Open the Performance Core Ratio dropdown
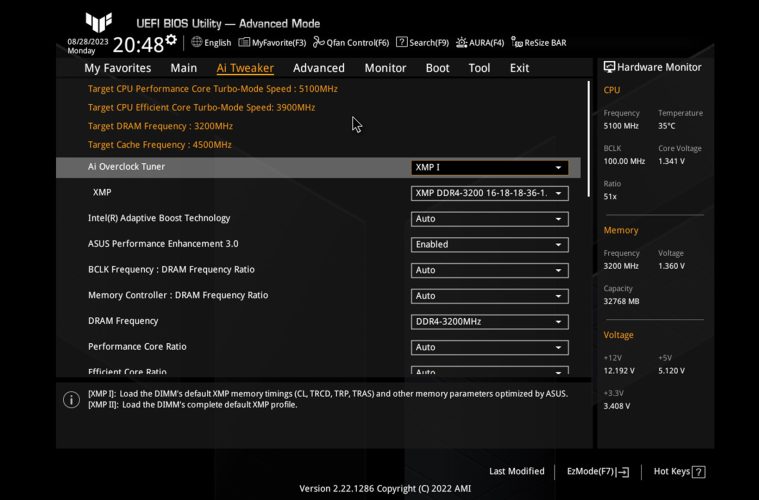Screen dimensions: 759x500 click(x=489, y=347)
